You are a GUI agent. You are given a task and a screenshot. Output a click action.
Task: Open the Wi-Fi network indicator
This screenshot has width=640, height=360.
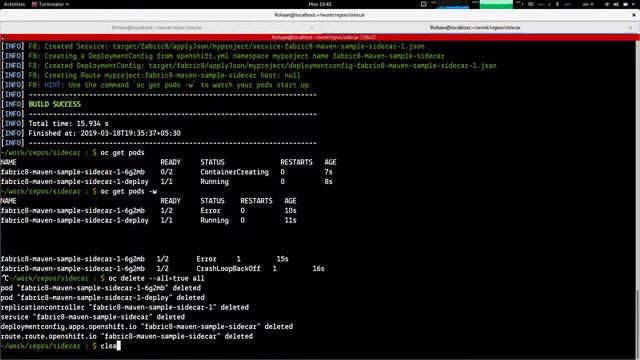pos(607,4)
